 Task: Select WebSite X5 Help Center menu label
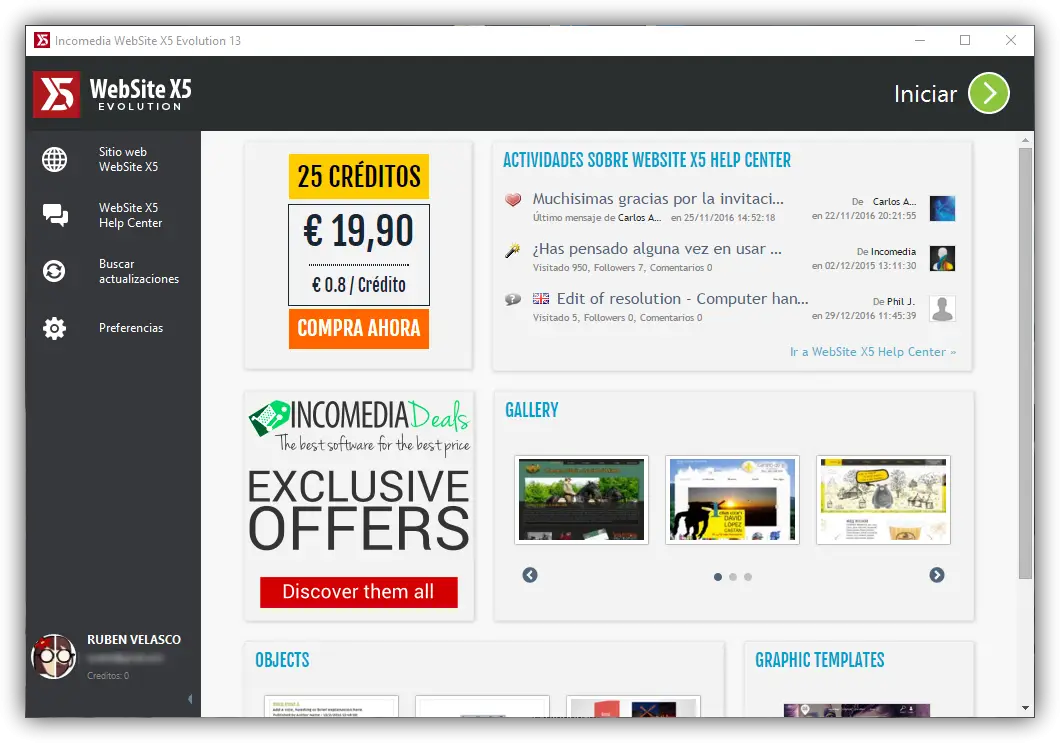tap(130, 215)
